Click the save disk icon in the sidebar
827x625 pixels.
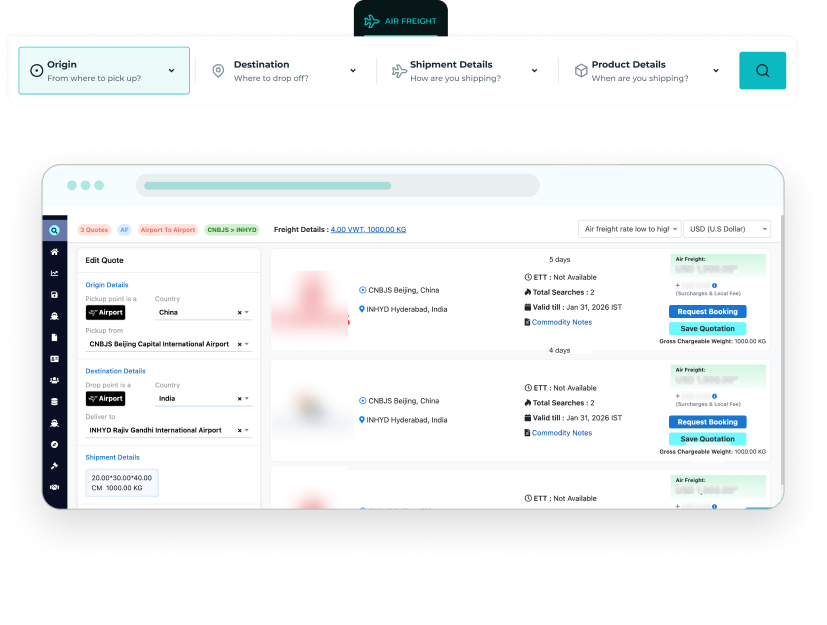pos(54,295)
